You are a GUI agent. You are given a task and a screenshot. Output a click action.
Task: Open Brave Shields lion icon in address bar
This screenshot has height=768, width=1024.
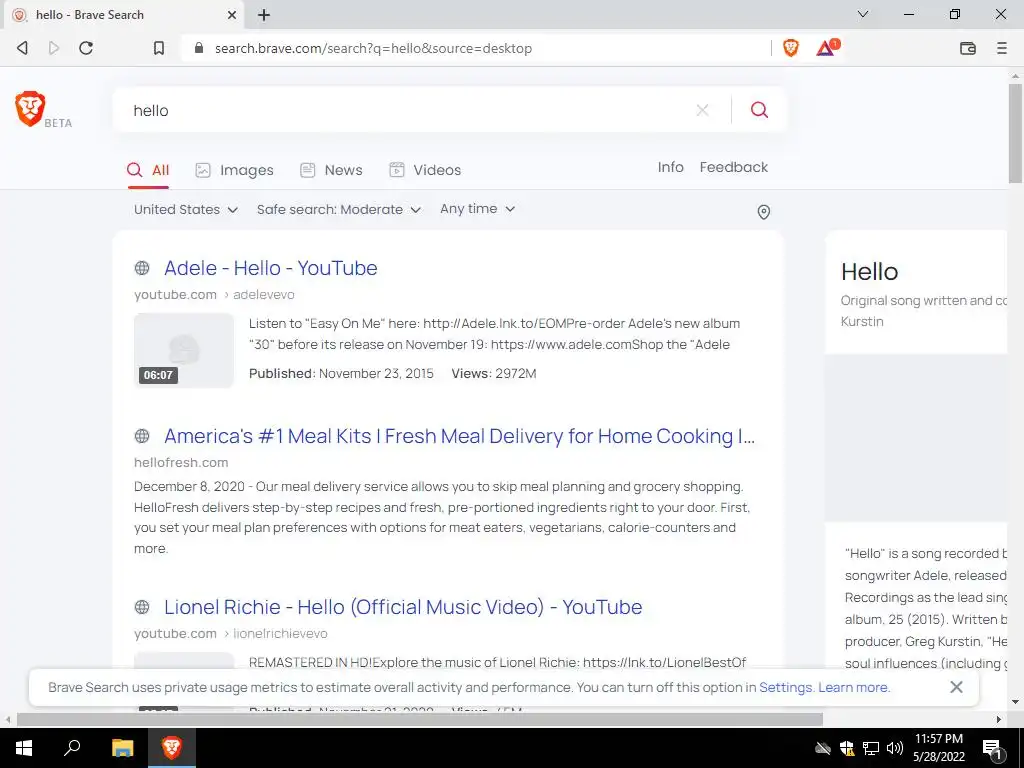[x=791, y=48]
